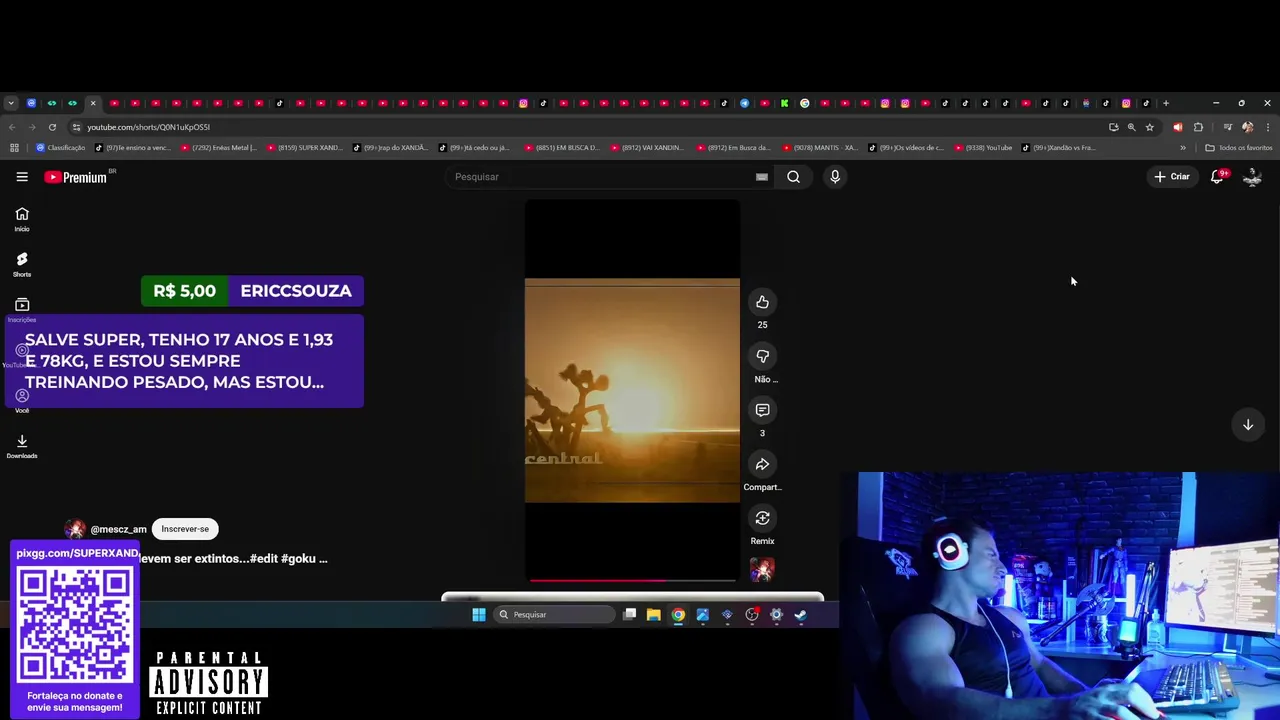The height and width of the screenshot is (720, 1280).
Task: Open Chrome three-dot menu
Action: click(x=1268, y=127)
